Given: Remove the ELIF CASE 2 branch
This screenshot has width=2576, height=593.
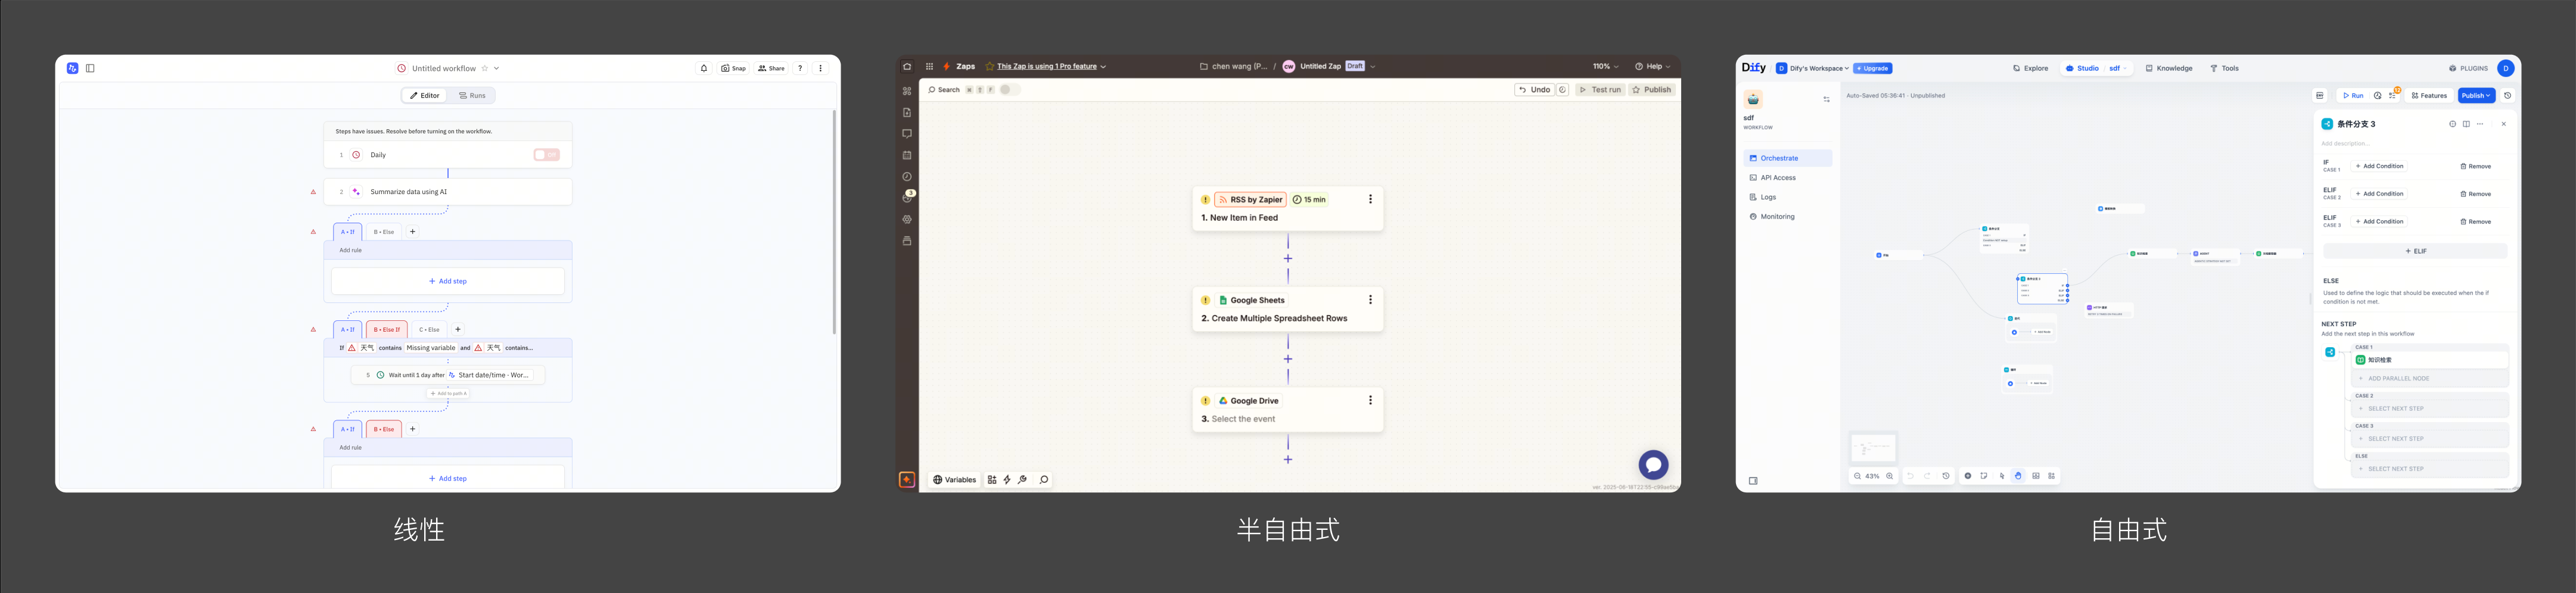Looking at the screenshot, I should (2476, 194).
